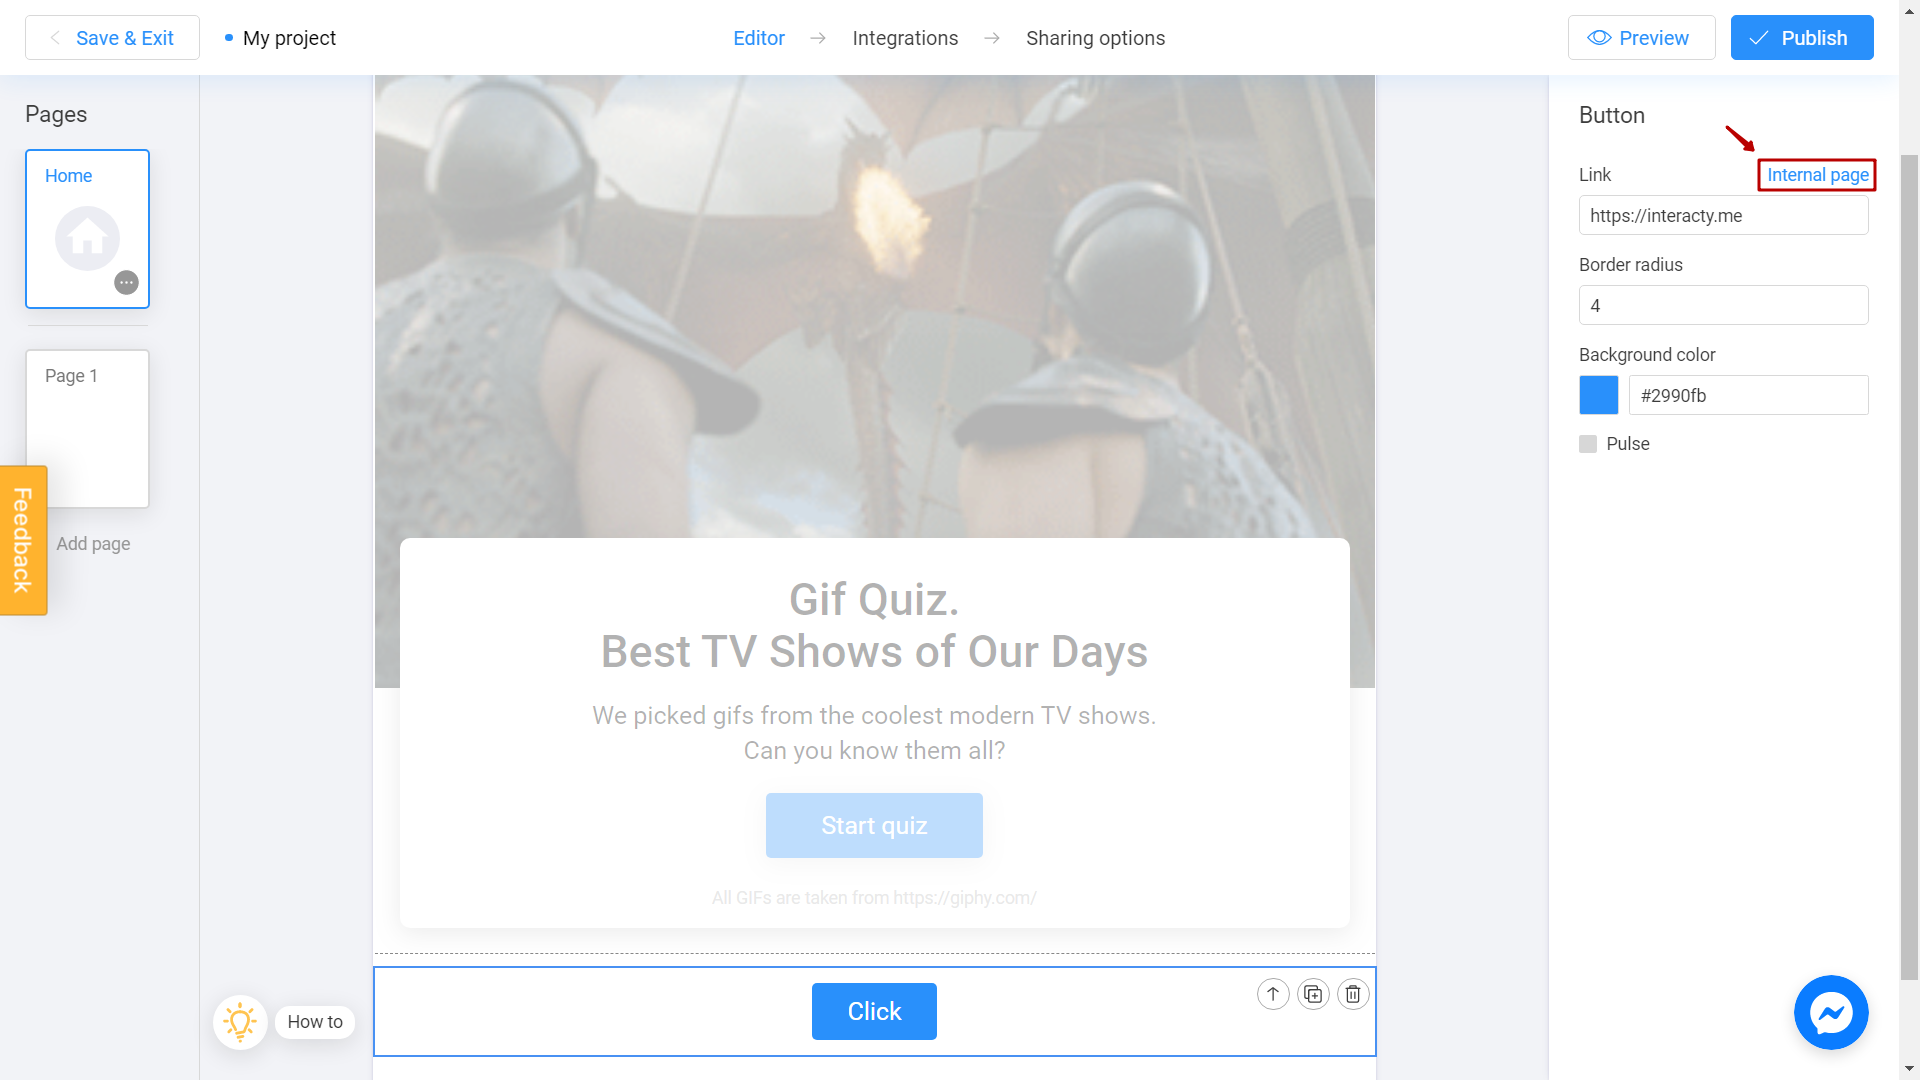Expand the Sharing options step
This screenshot has height=1080, width=1920.
pos(1096,37)
